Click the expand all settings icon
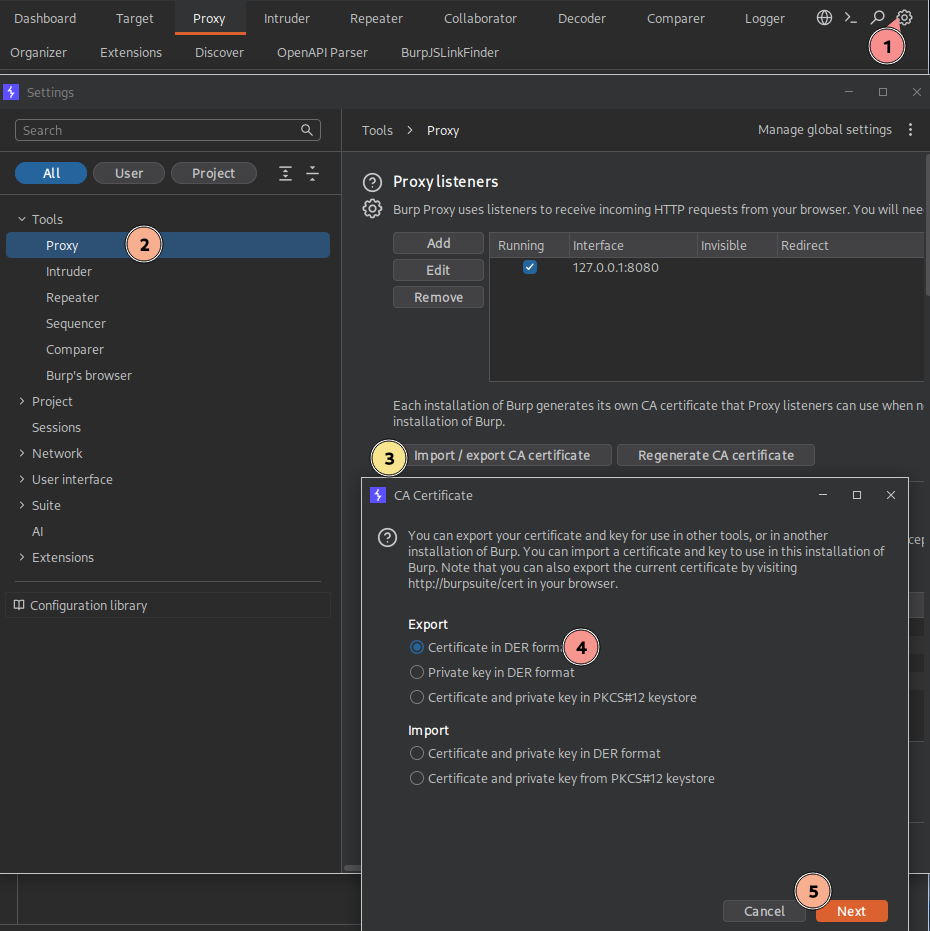Image resolution: width=930 pixels, height=931 pixels. pos(285,173)
